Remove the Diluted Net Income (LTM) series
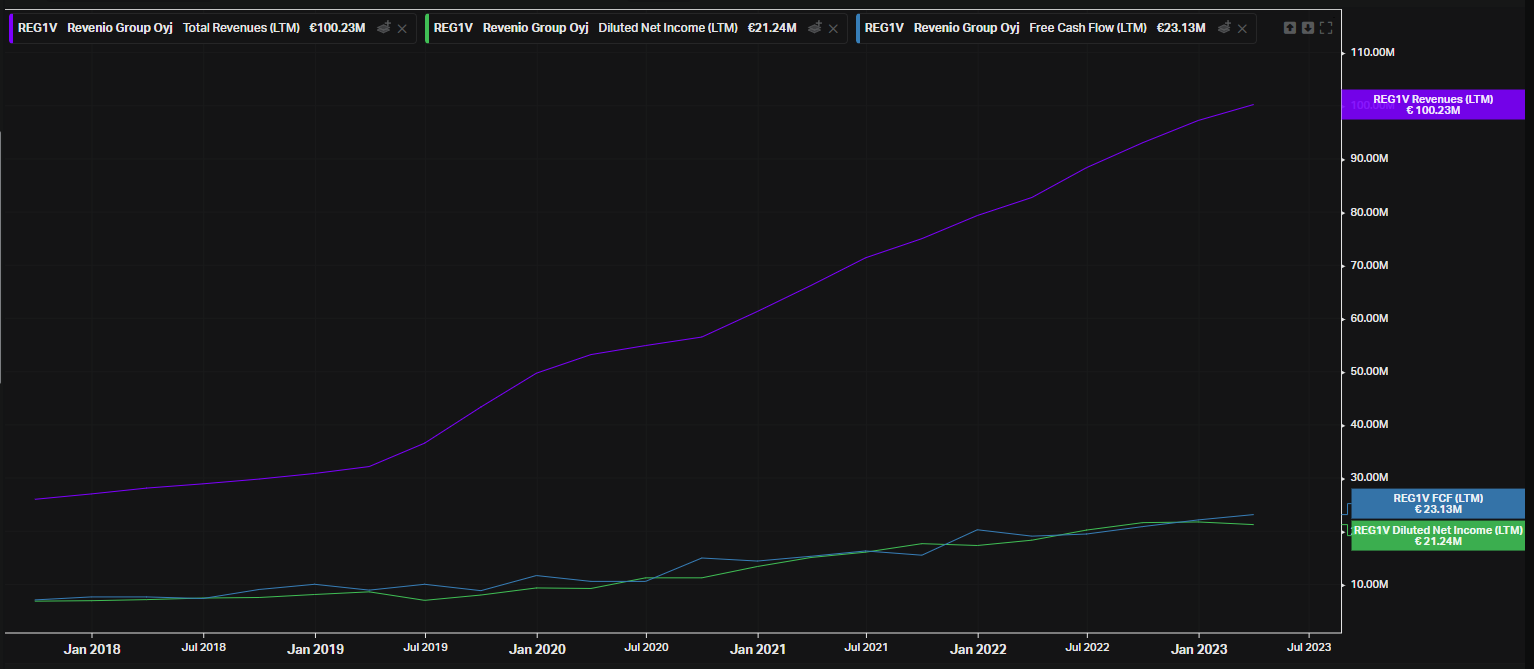This screenshot has width=1534, height=669. [834, 28]
